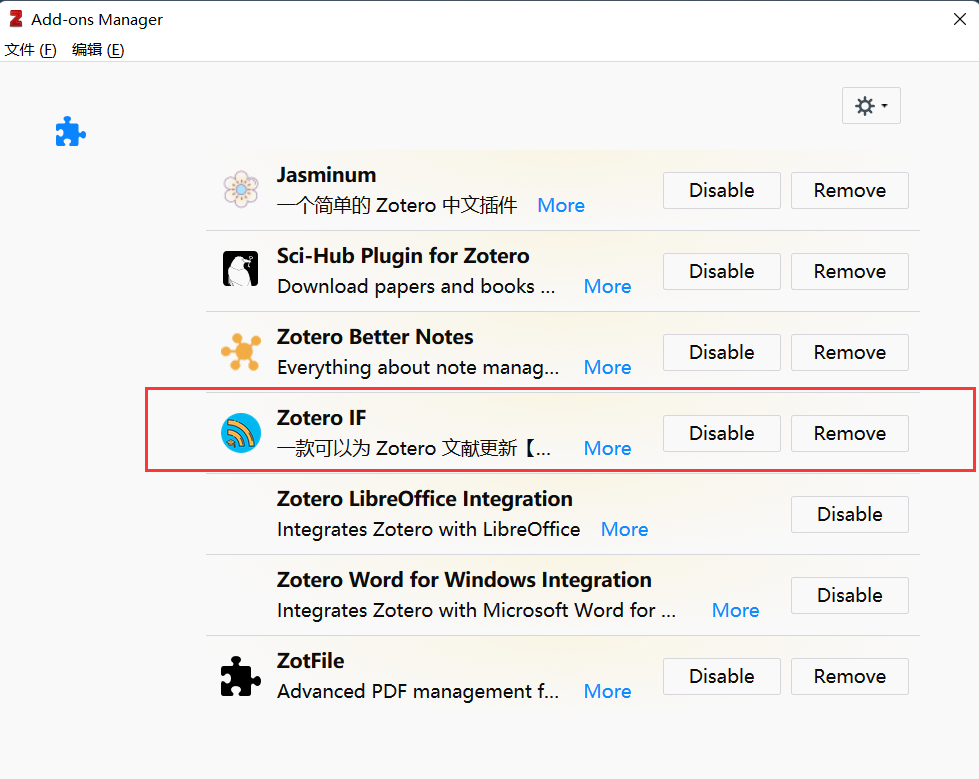Click the description '一个简单的 Zotero 中文插件'
979x779 pixels.
click(x=397, y=205)
